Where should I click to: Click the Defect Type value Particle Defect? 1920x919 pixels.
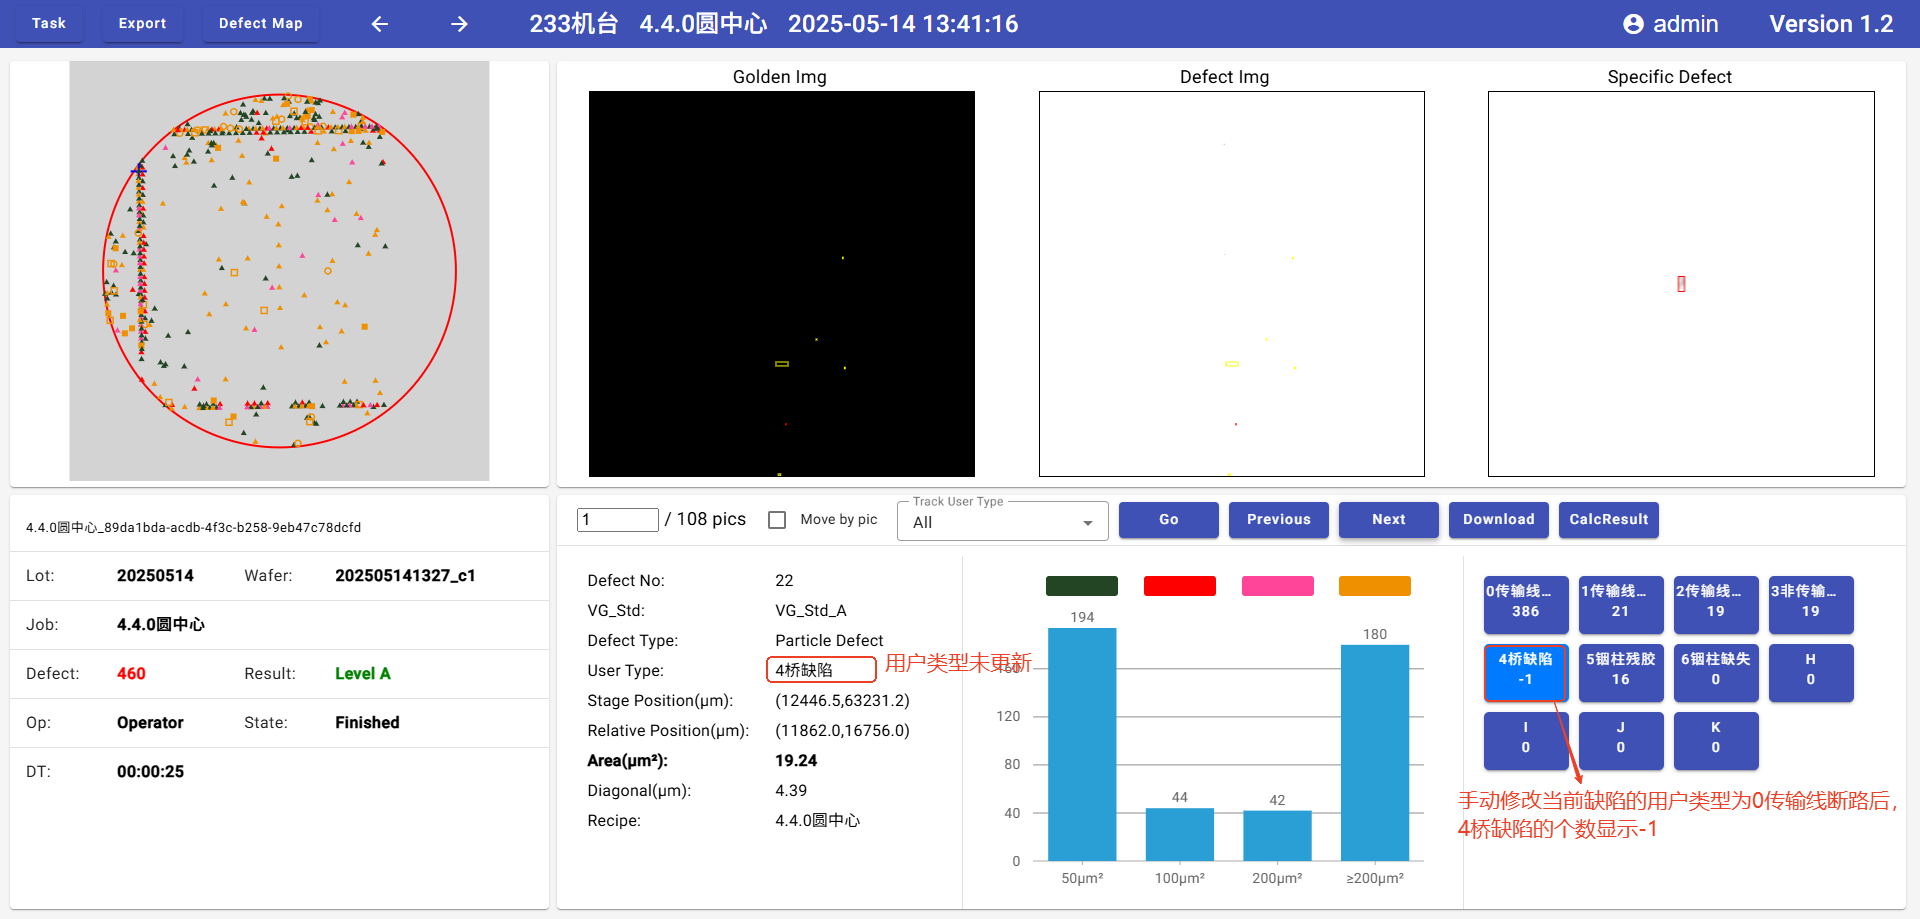tap(829, 641)
